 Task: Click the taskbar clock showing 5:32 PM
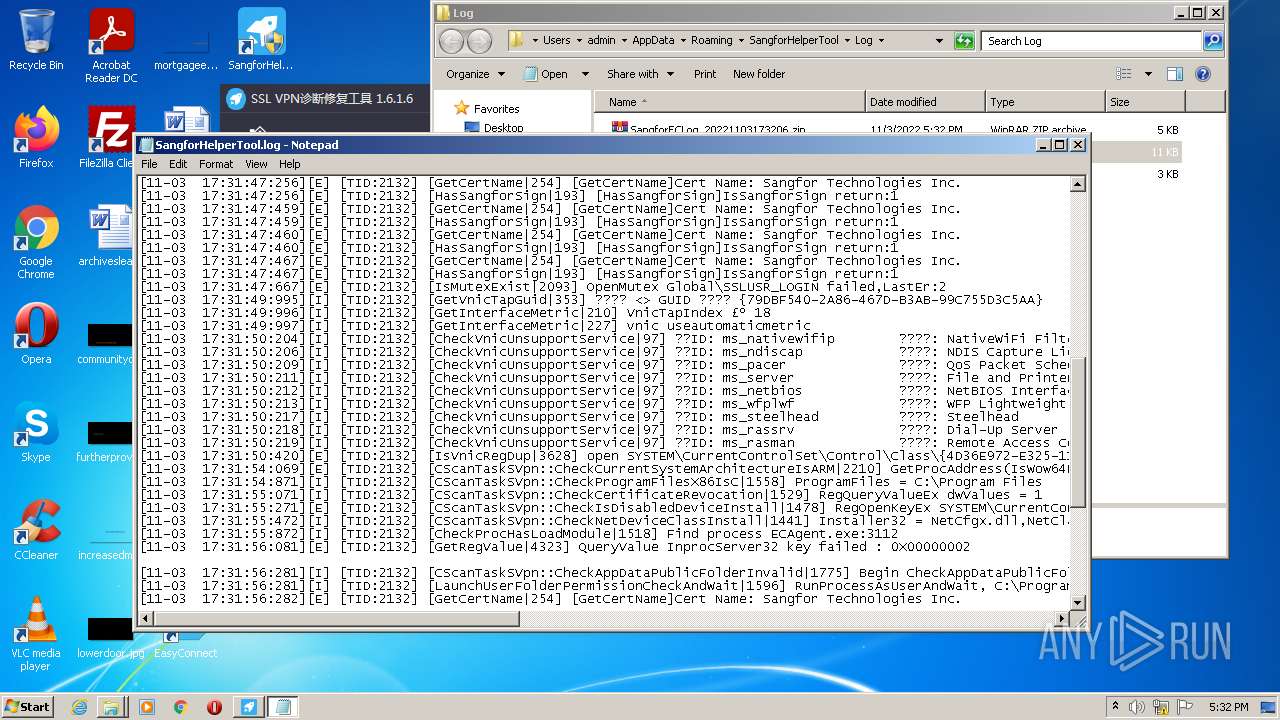pyautogui.click(x=1228, y=707)
